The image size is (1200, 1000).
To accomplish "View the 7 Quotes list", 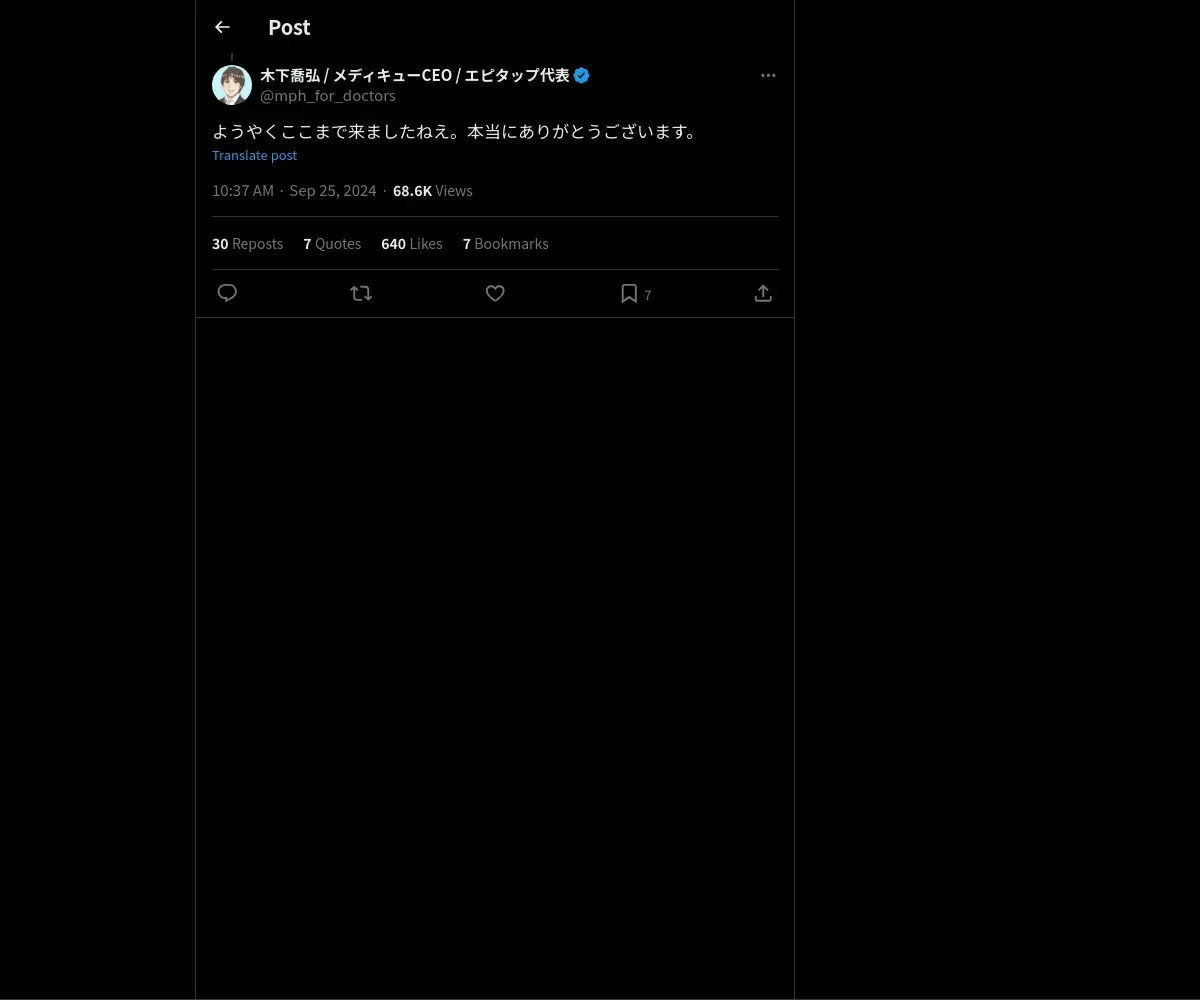I will coord(332,243).
